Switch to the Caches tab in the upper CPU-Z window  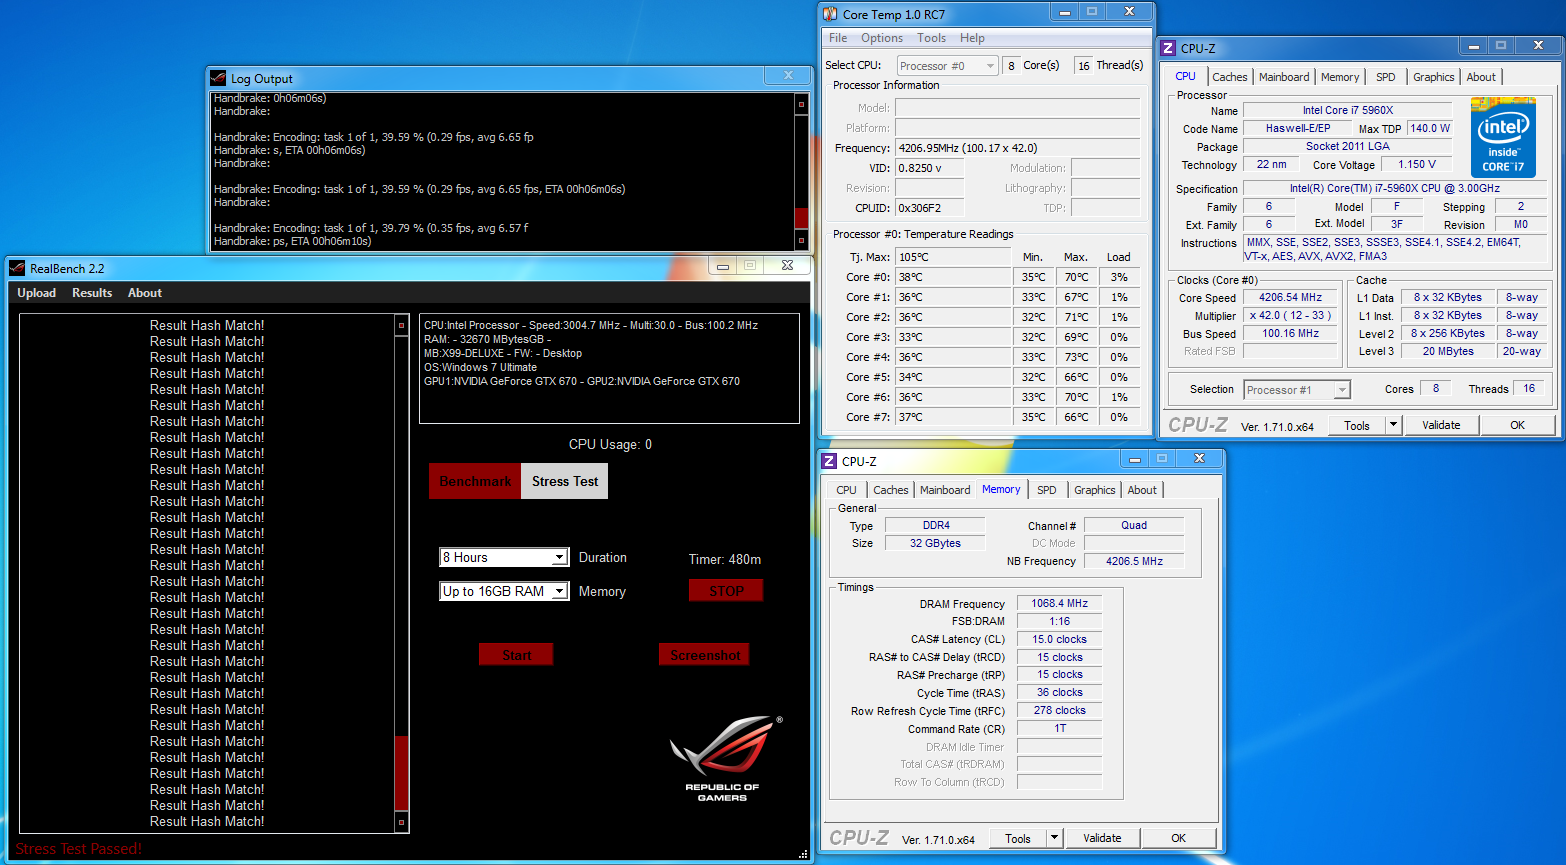[1229, 77]
